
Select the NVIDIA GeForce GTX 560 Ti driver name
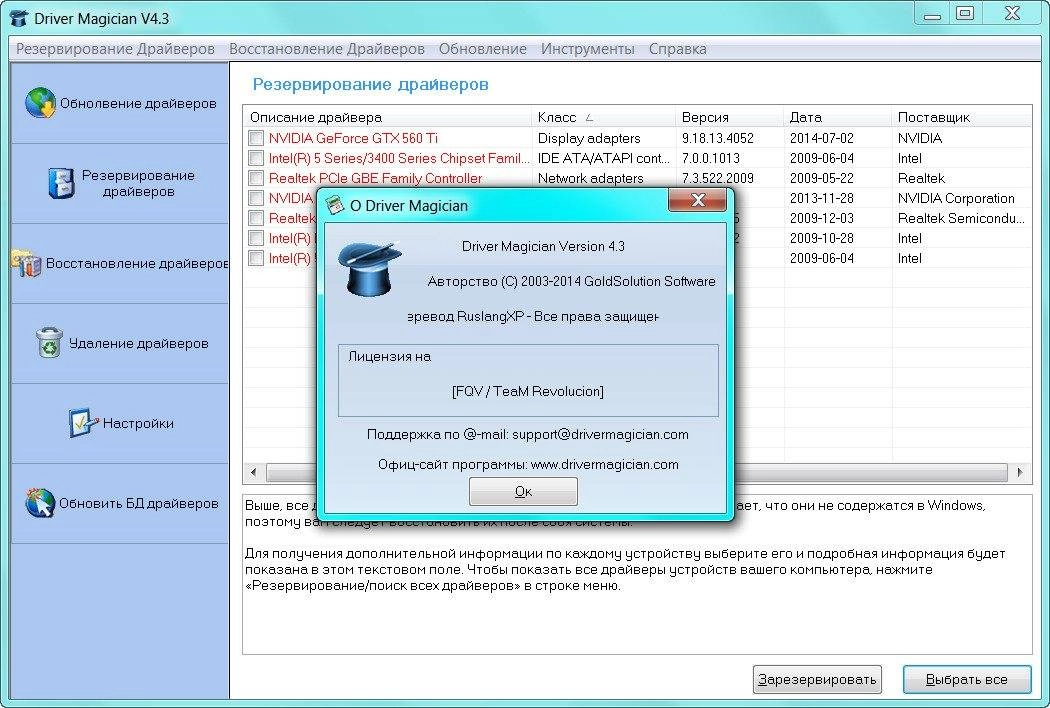[x=353, y=138]
